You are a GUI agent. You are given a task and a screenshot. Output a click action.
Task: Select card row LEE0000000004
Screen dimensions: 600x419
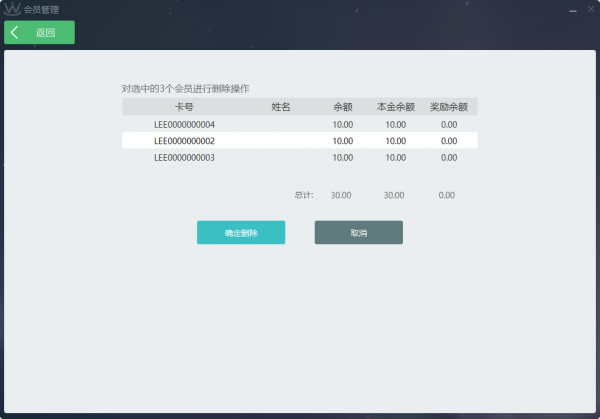pyautogui.click(x=300, y=124)
